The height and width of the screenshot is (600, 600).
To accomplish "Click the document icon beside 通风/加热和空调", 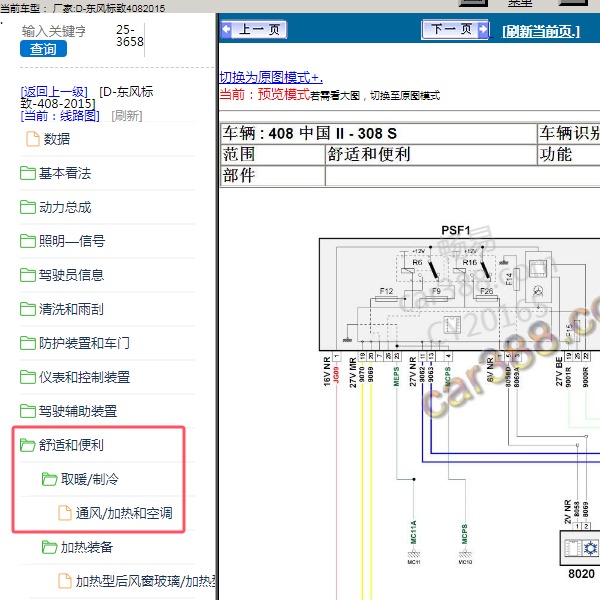I will click(x=65, y=513).
